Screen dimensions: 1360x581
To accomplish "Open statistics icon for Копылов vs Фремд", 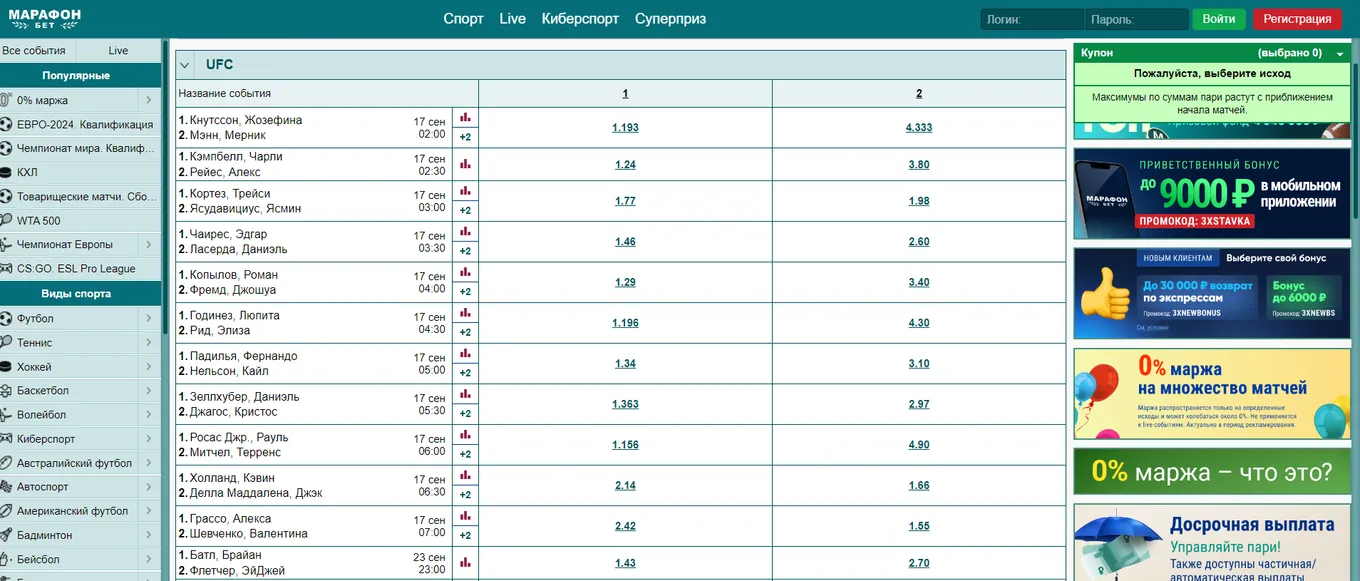I will 465,272.
